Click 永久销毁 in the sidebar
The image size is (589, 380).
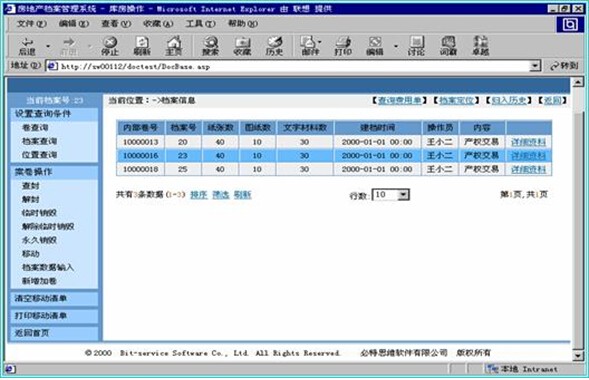pos(39,240)
